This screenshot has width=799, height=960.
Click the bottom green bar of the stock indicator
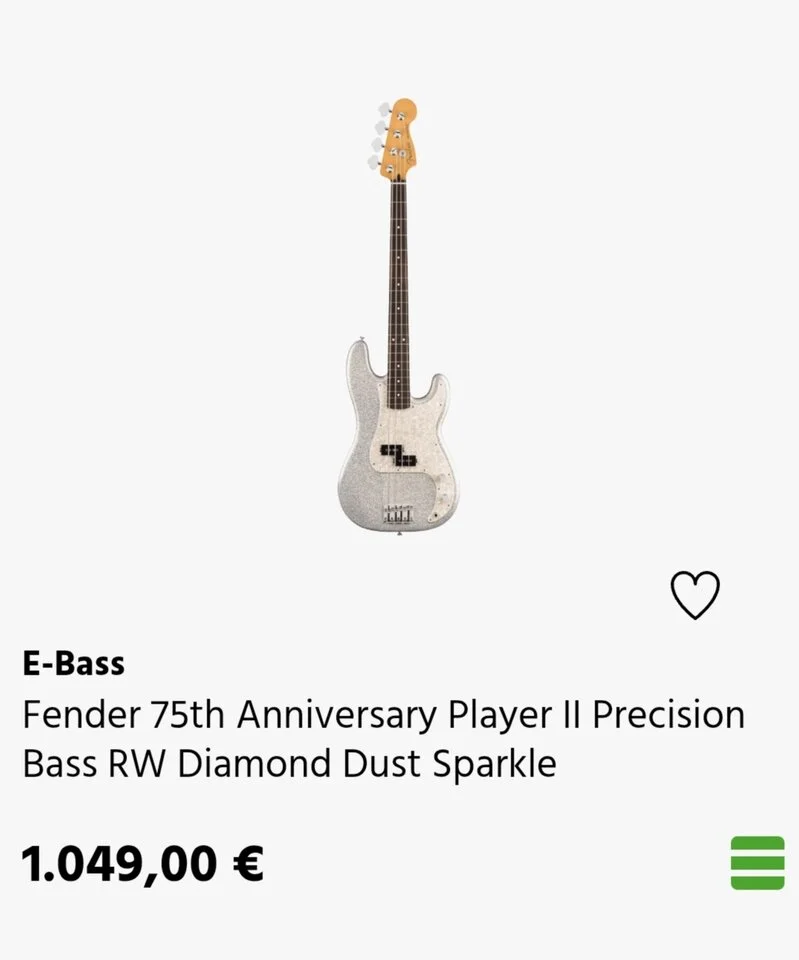[757, 881]
